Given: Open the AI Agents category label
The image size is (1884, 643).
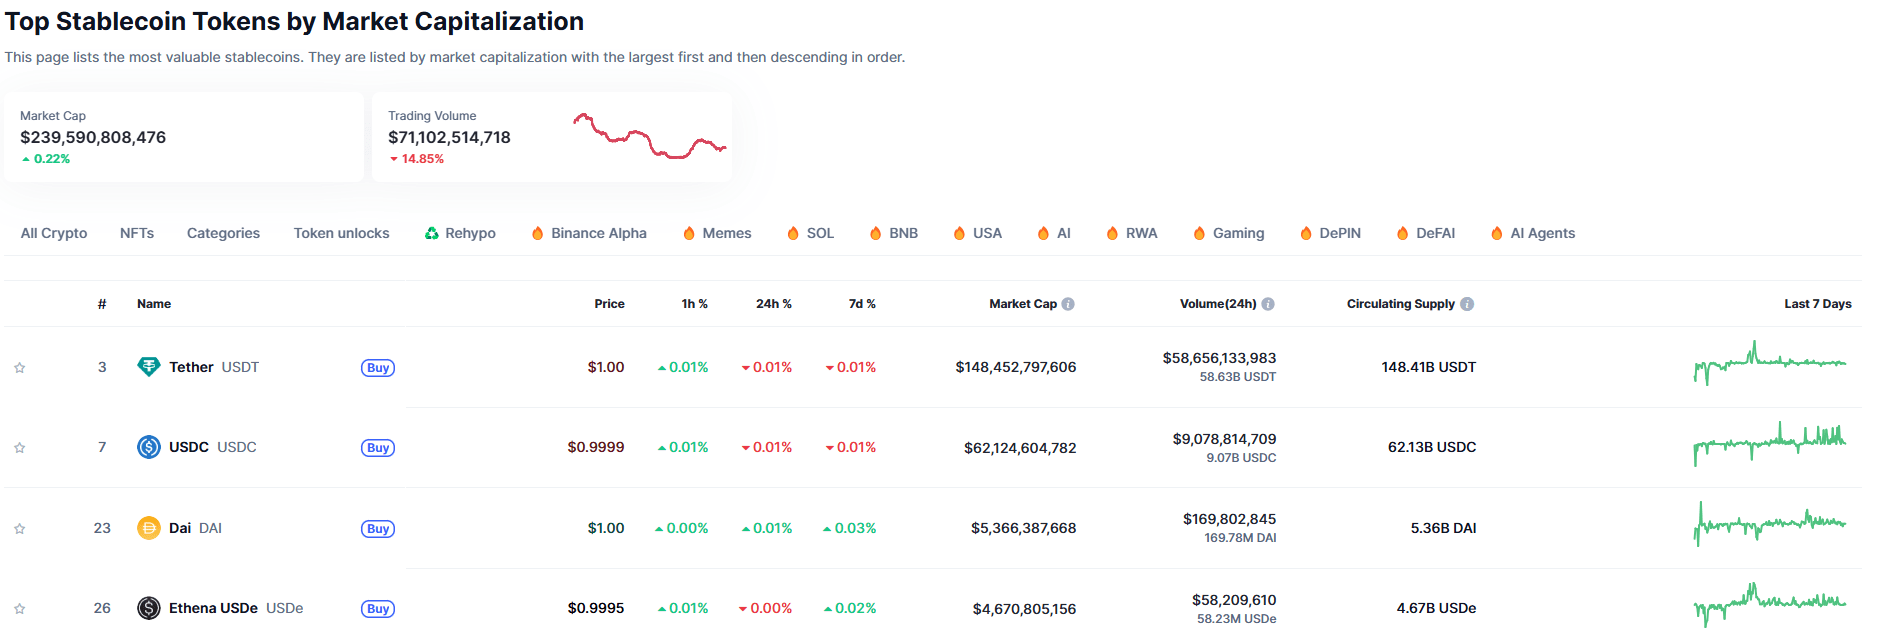Looking at the screenshot, I should coord(1543,233).
